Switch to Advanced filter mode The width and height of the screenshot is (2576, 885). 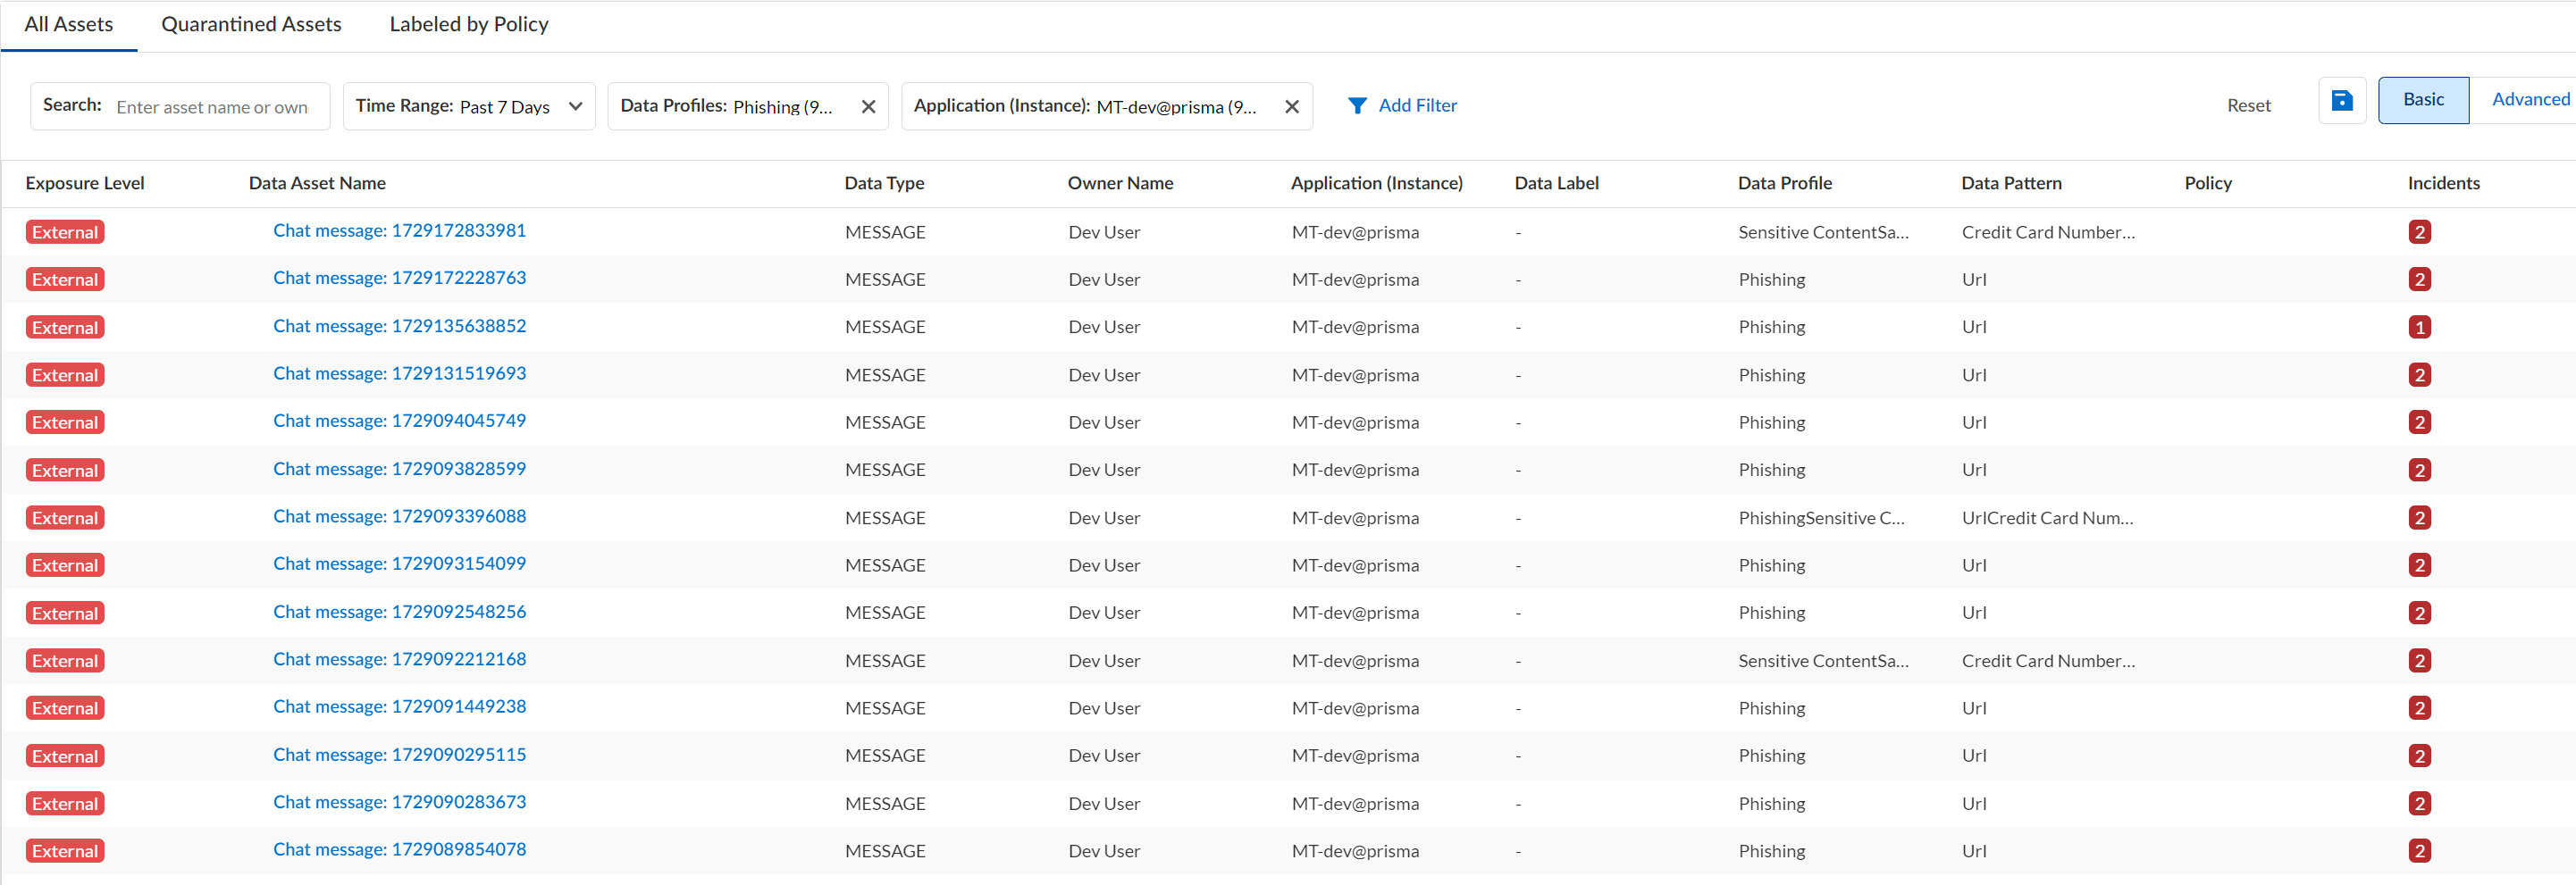tap(2529, 100)
